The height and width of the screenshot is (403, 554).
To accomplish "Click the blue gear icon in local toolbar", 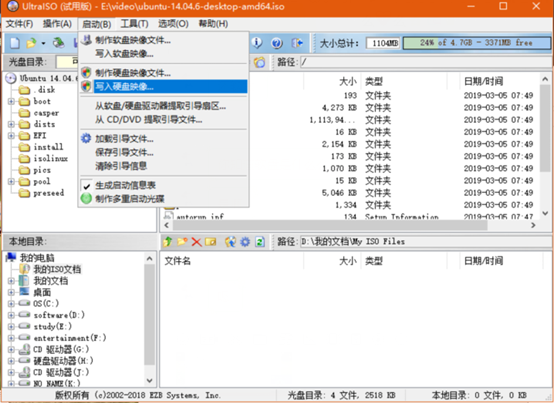I will pos(245,242).
